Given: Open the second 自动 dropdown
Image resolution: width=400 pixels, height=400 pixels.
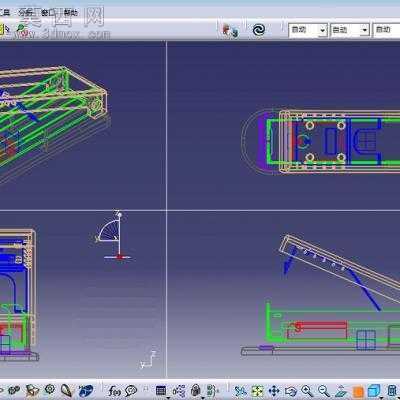Looking at the screenshot, I should pyautogui.click(x=350, y=30).
